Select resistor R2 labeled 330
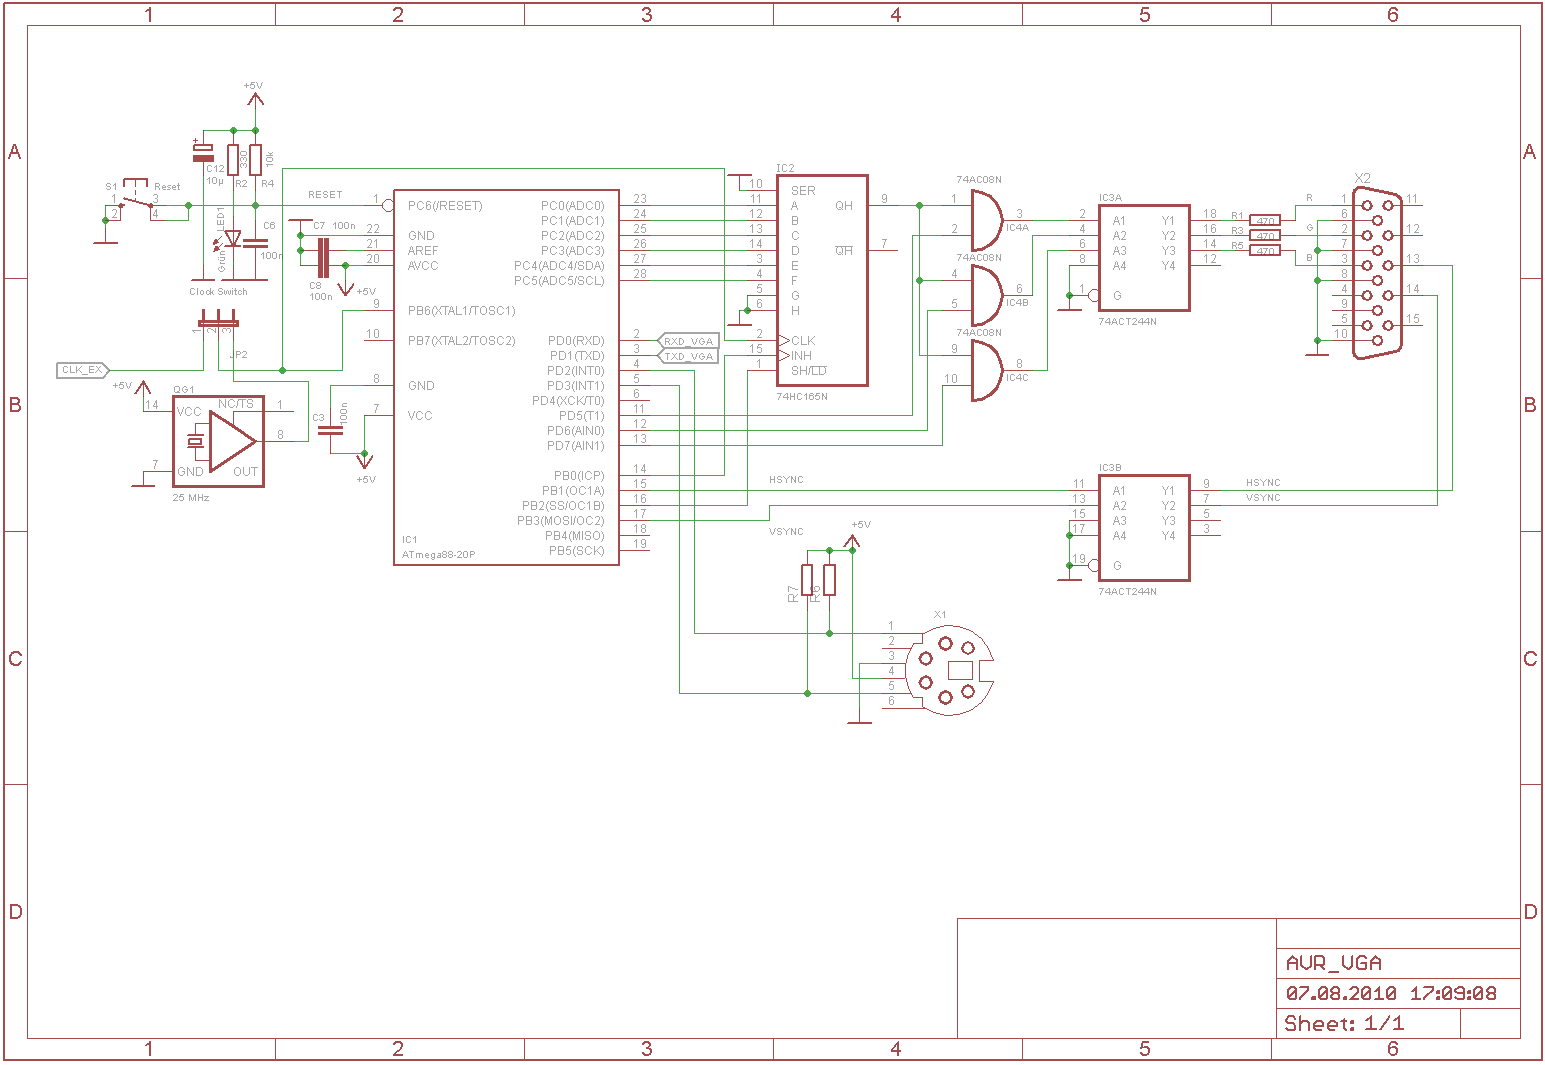 (233, 160)
